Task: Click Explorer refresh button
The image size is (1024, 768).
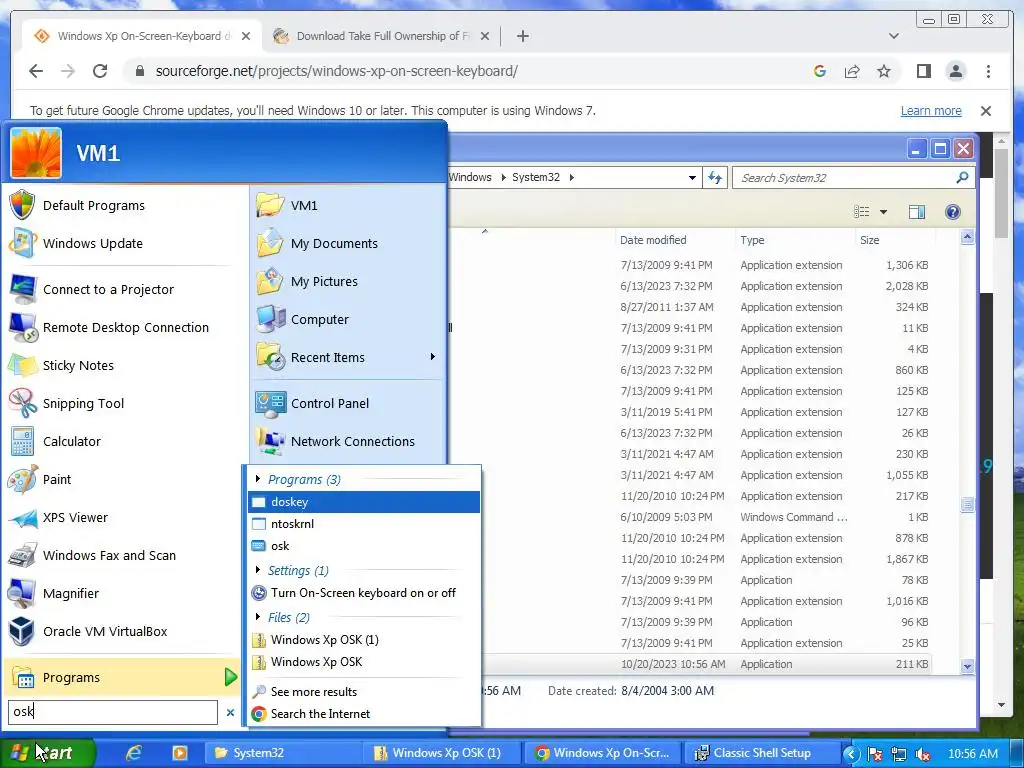Action: pos(715,178)
